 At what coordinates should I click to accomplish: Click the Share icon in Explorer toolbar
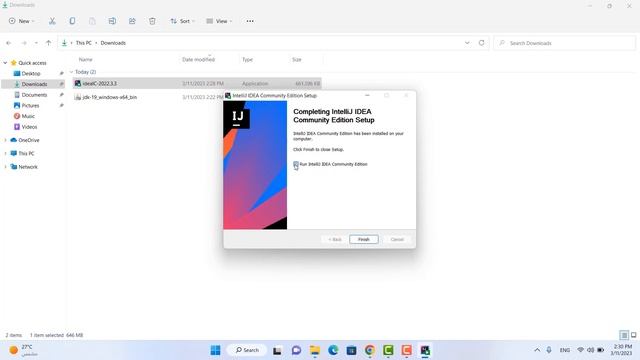[132, 21]
